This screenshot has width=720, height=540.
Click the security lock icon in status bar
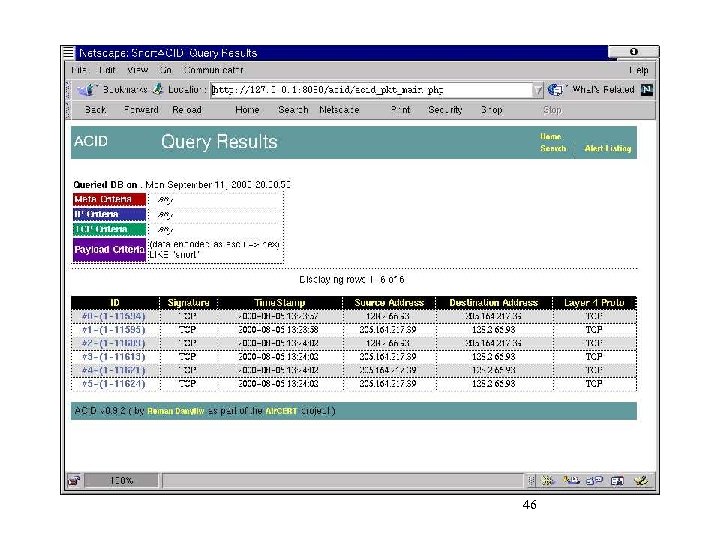[74, 481]
